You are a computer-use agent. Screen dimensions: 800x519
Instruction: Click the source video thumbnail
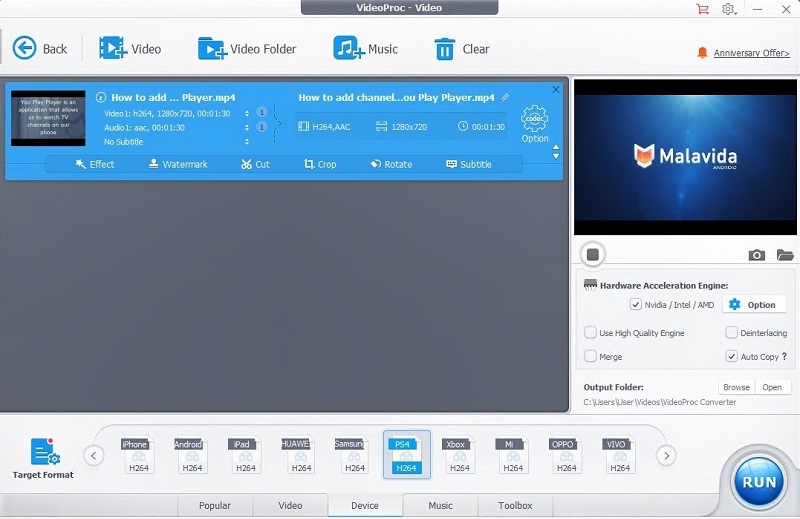coord(48,118)
